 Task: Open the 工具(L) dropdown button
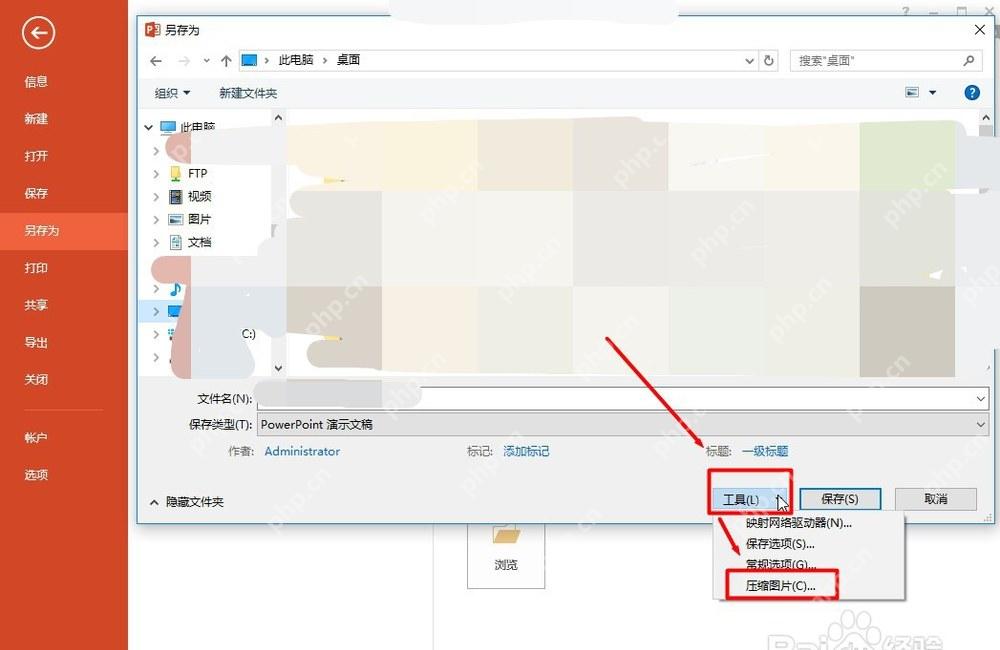(749, 499)
